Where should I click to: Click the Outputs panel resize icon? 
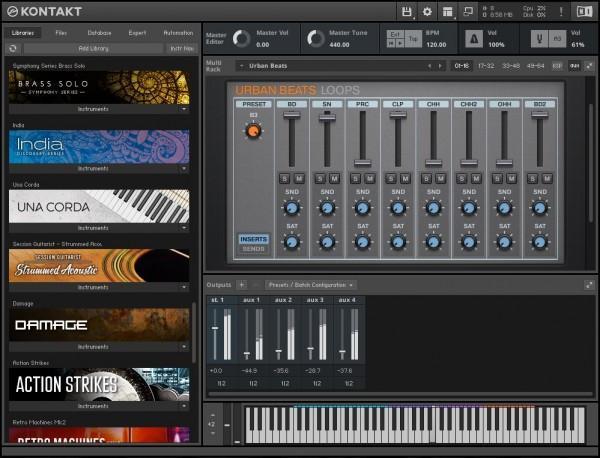tap(589, 285)
